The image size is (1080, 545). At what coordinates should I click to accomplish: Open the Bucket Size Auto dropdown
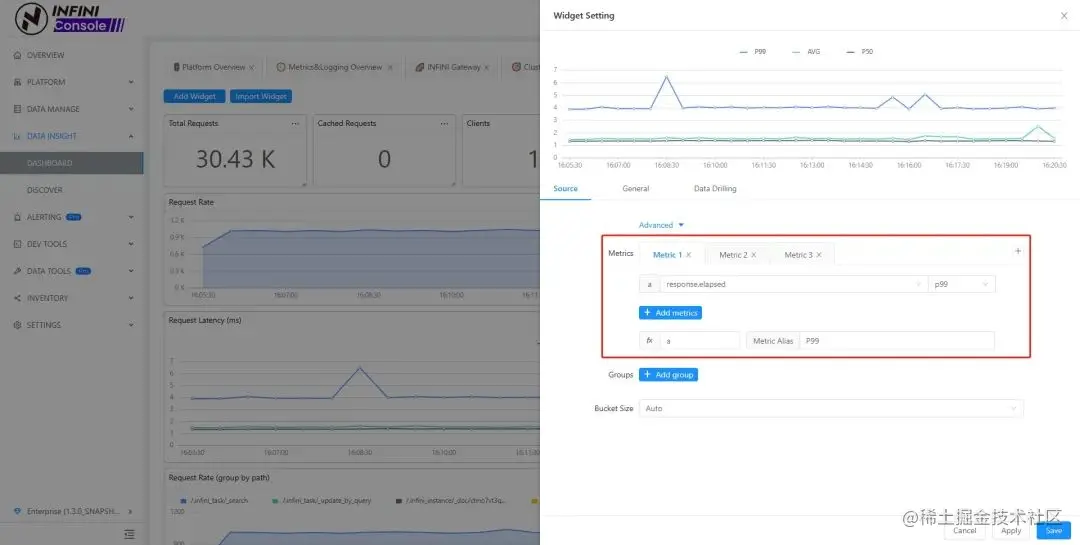tap(831, 409)
